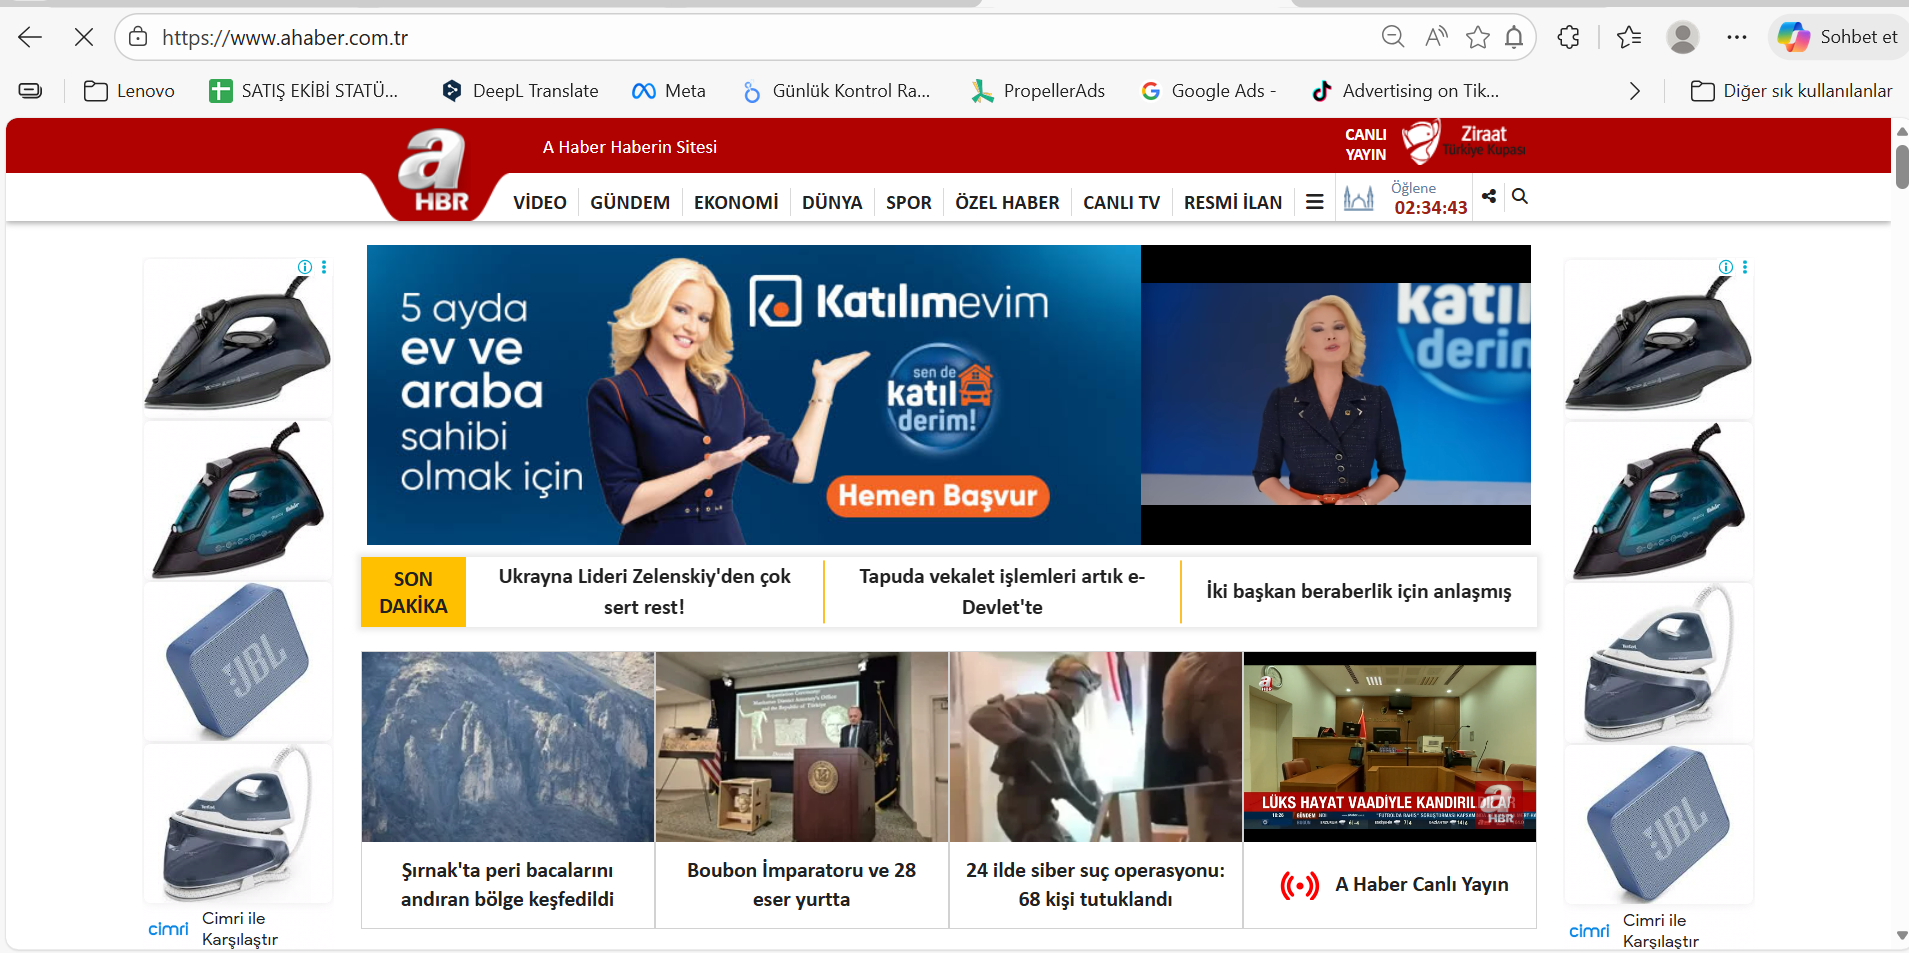Click the share icon in site header
The height and width of the screenshot is (953, 1909).
[1489, 196]
